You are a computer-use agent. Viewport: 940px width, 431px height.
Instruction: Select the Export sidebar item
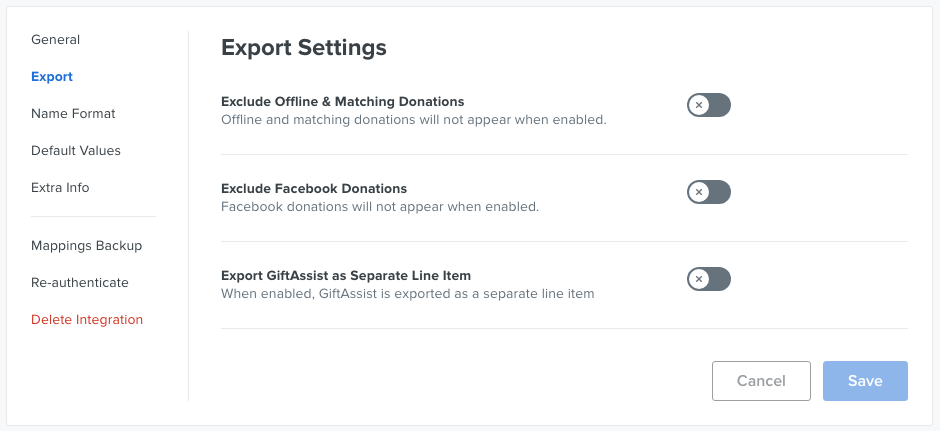52,77
